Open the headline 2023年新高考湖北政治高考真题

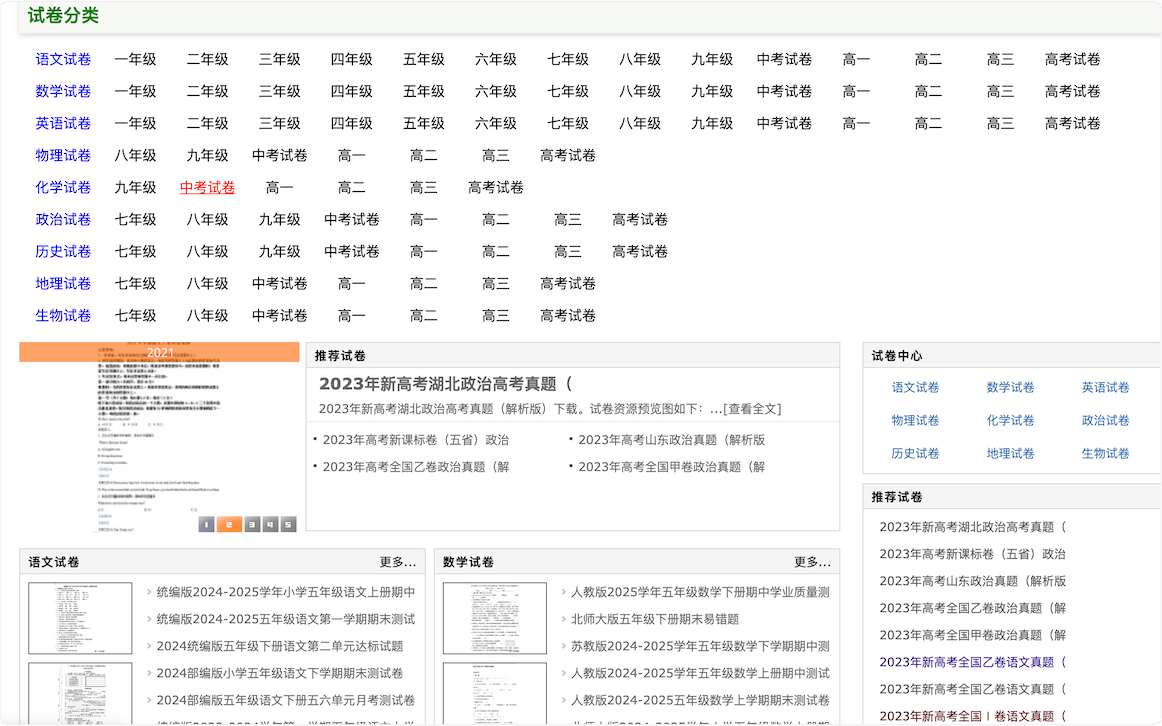(445, 384)
